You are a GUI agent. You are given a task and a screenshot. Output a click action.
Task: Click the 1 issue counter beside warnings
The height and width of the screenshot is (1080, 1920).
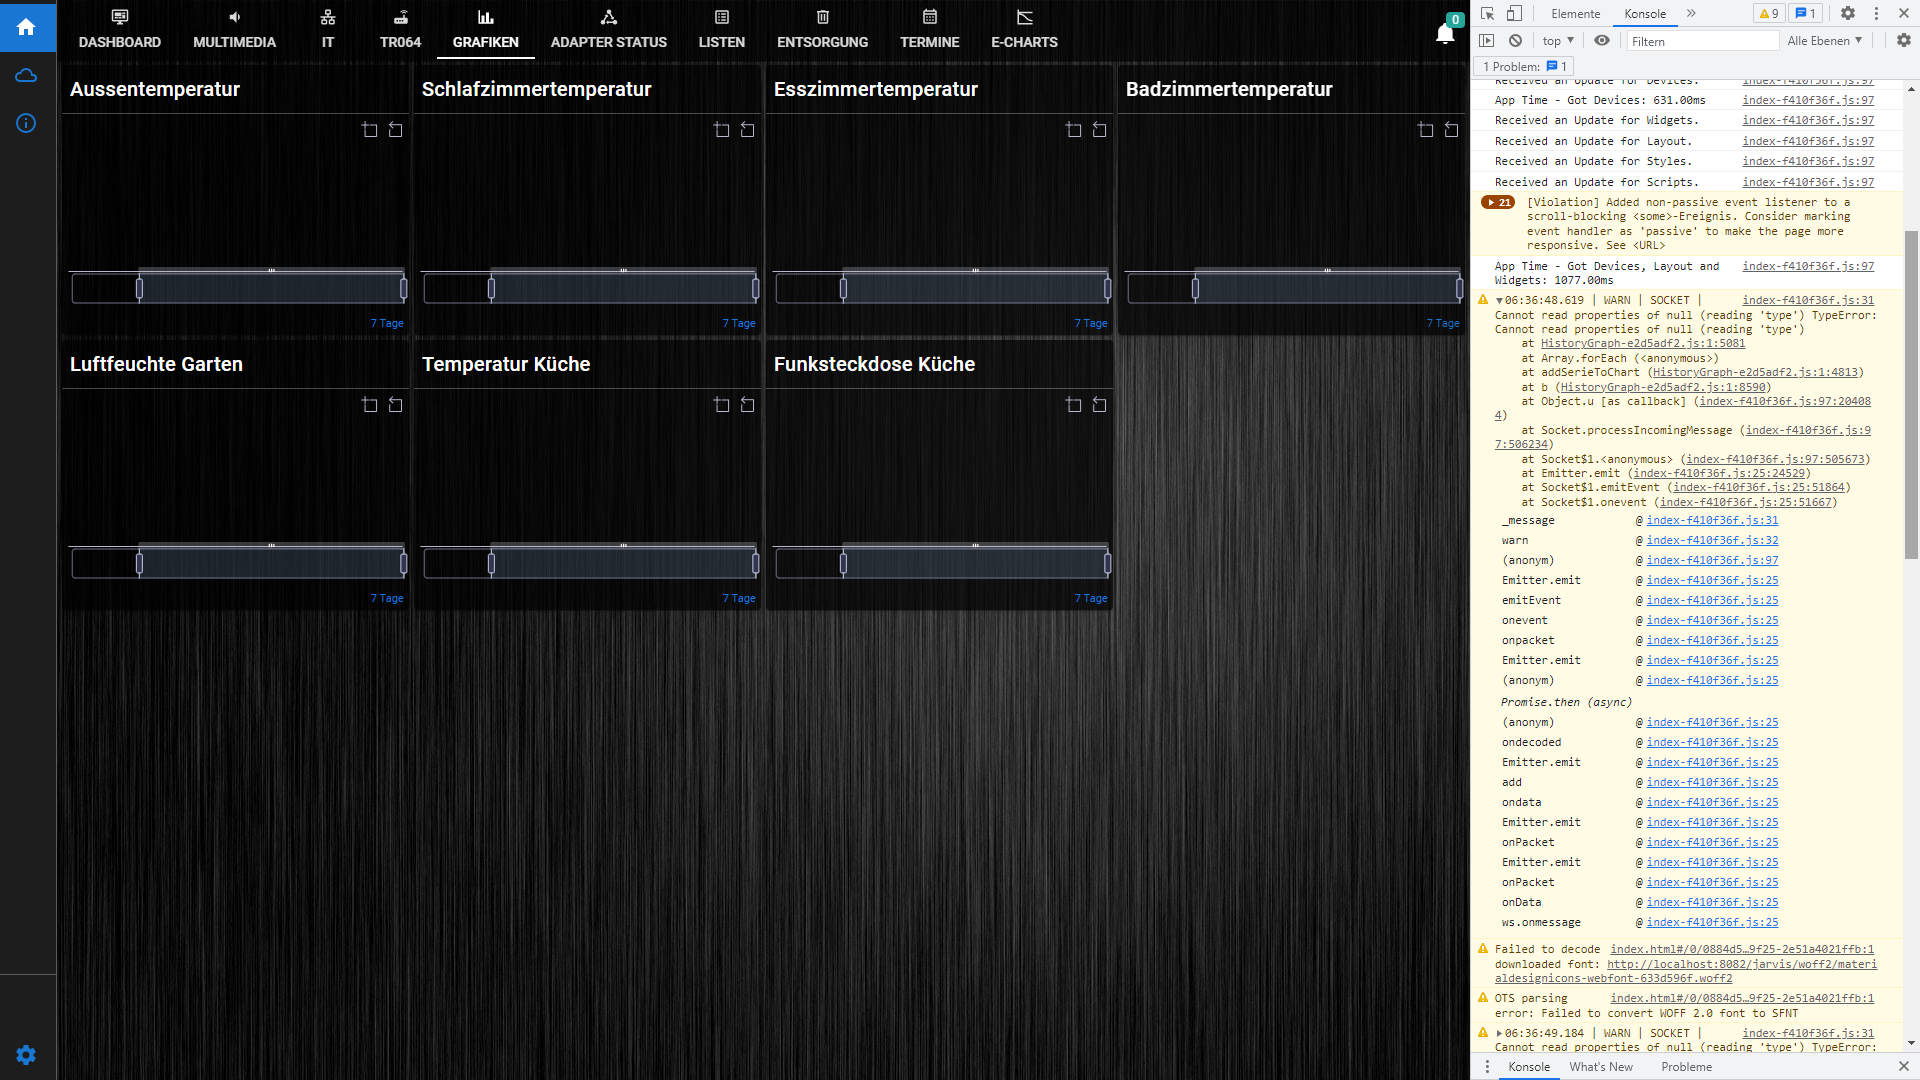(x=1806, y=14)
